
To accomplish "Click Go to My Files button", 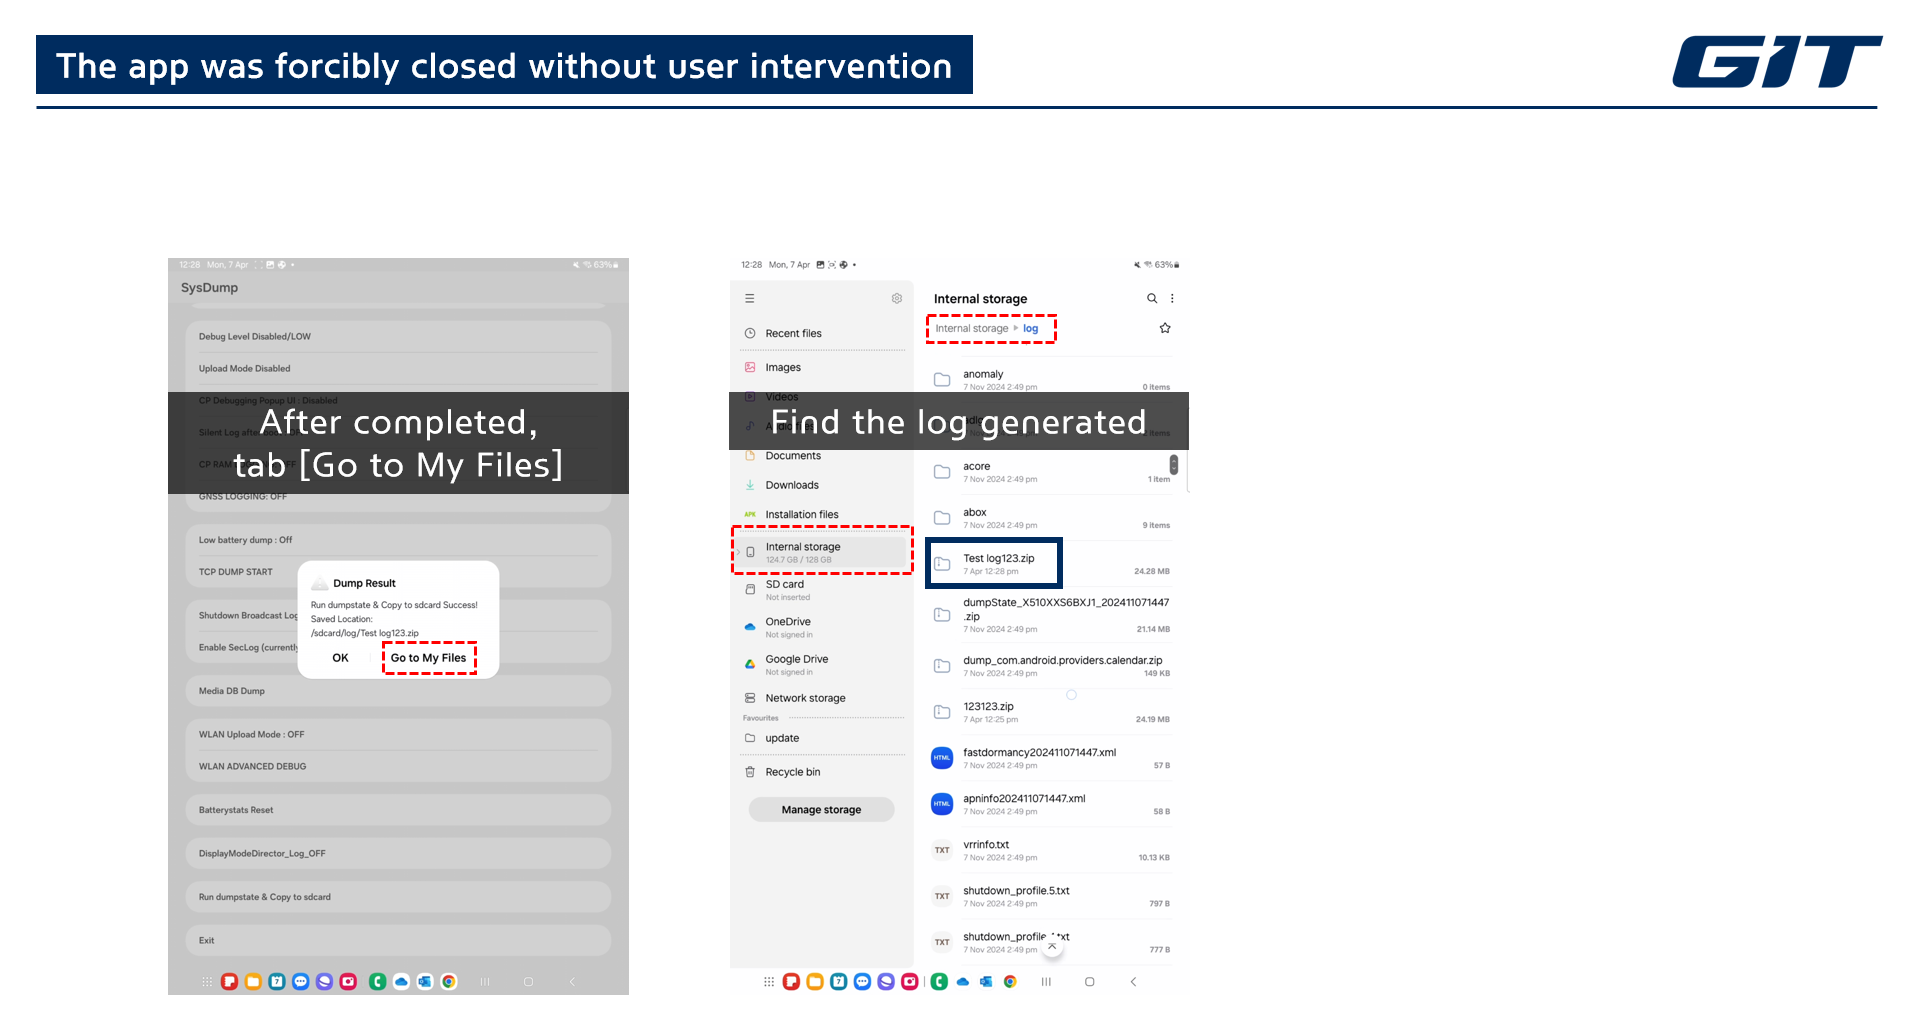I will (x=428, y=658).
